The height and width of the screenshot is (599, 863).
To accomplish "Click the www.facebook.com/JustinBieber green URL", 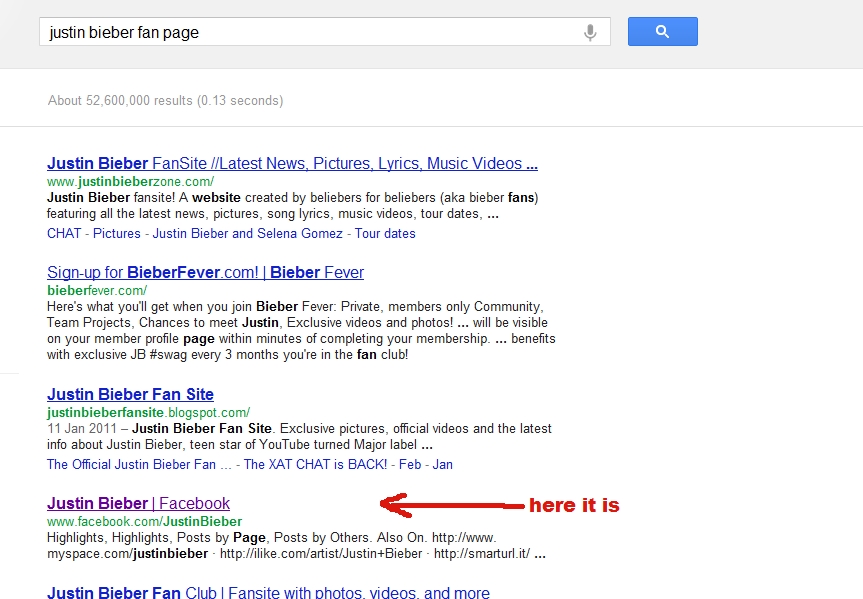I will (144, 521).
